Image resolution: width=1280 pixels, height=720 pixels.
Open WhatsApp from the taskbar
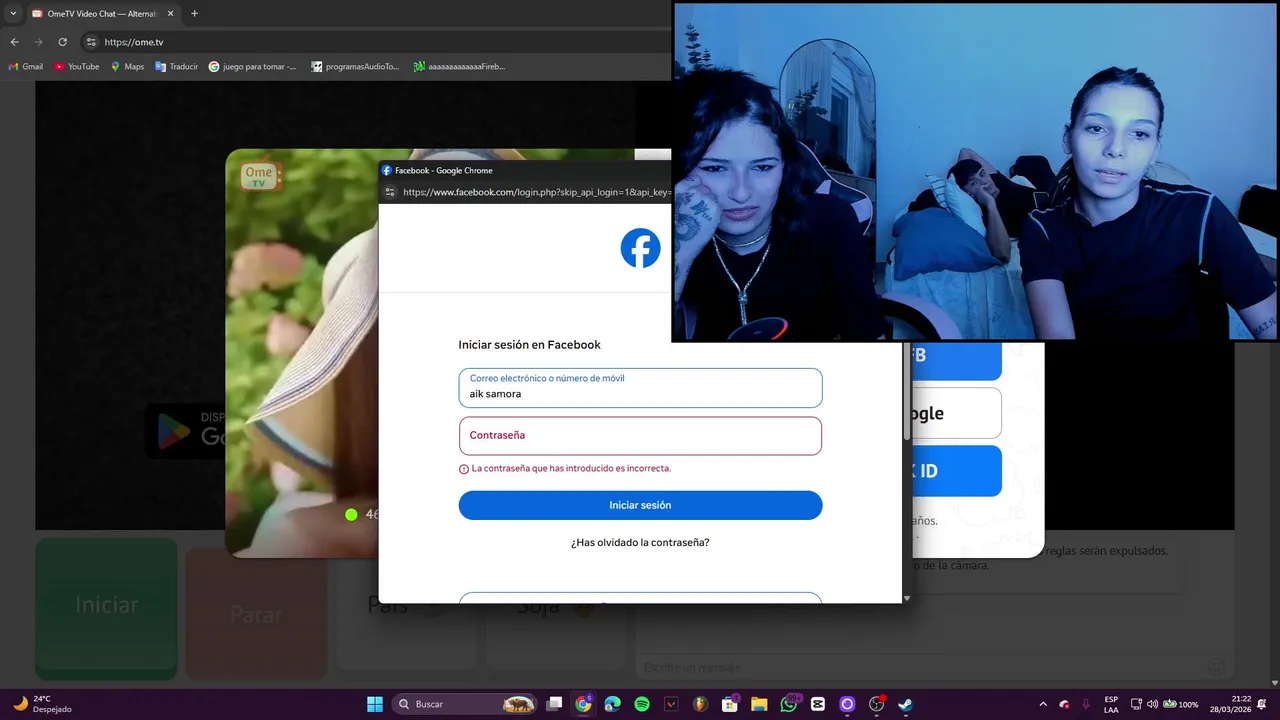(789, 704)
